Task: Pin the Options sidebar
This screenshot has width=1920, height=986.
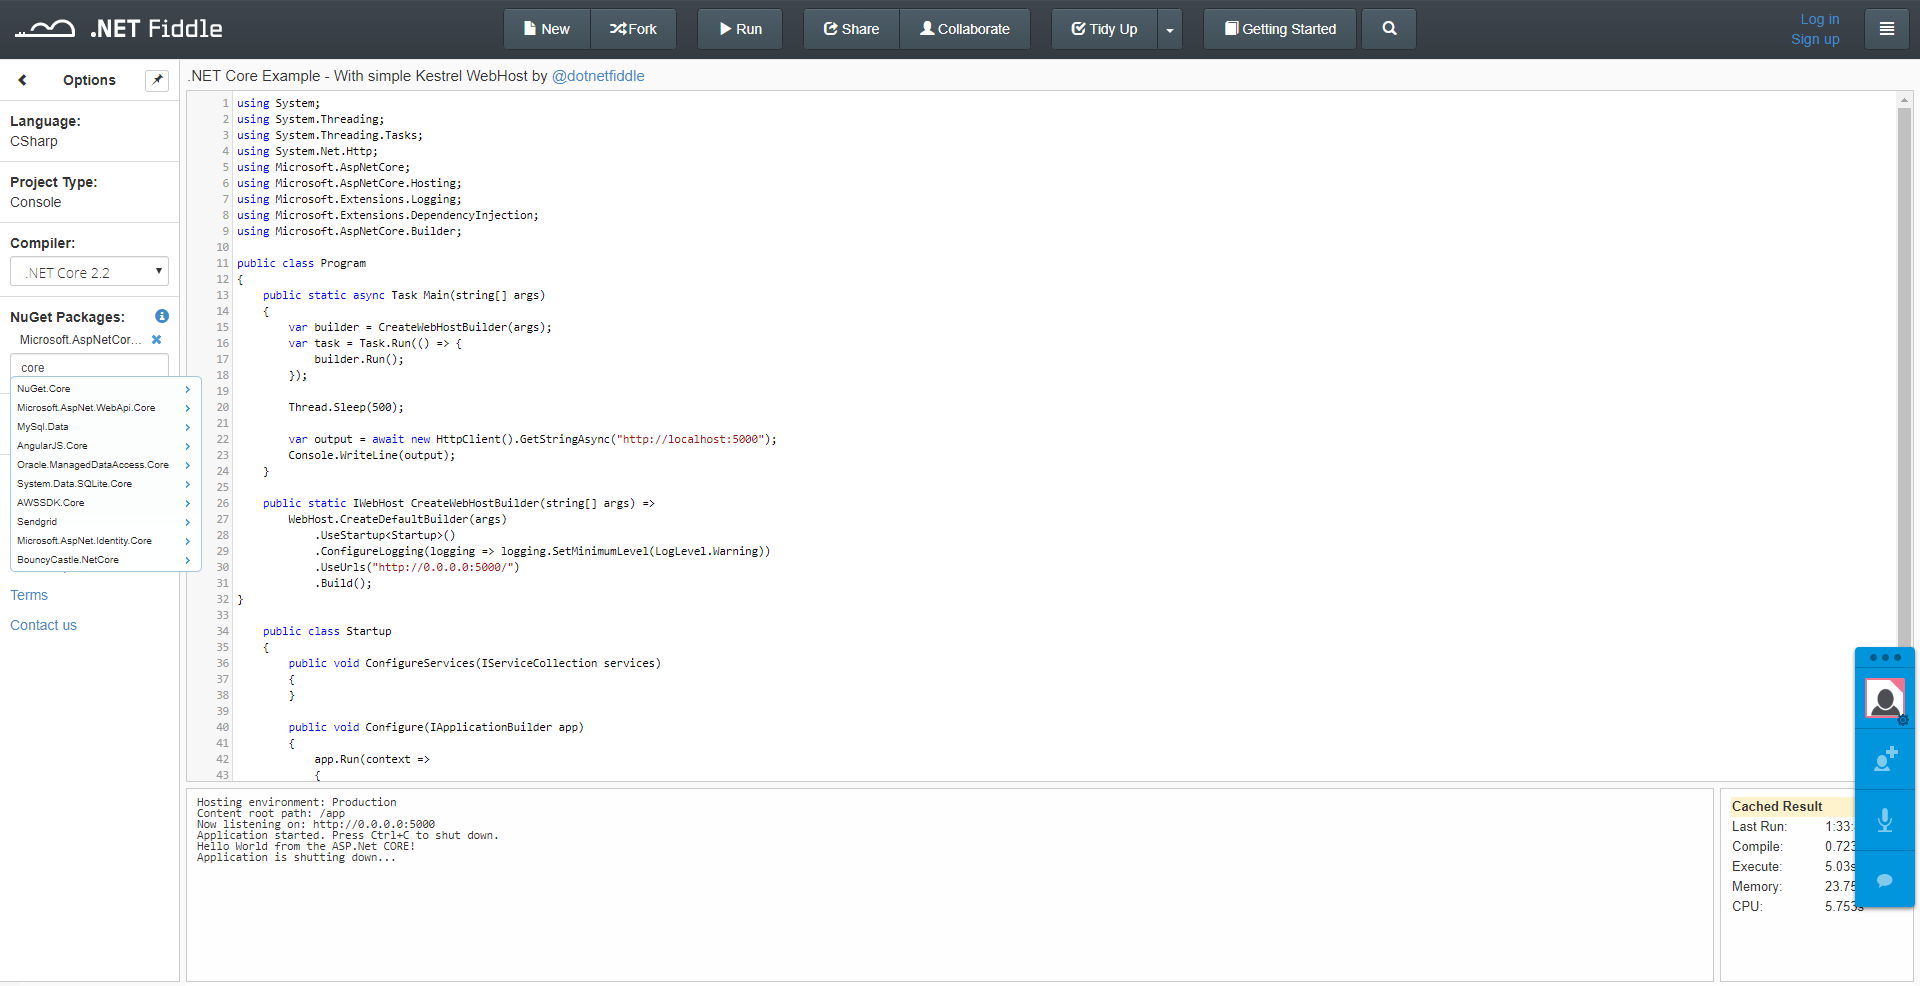Action: click(x=156, y=80)
